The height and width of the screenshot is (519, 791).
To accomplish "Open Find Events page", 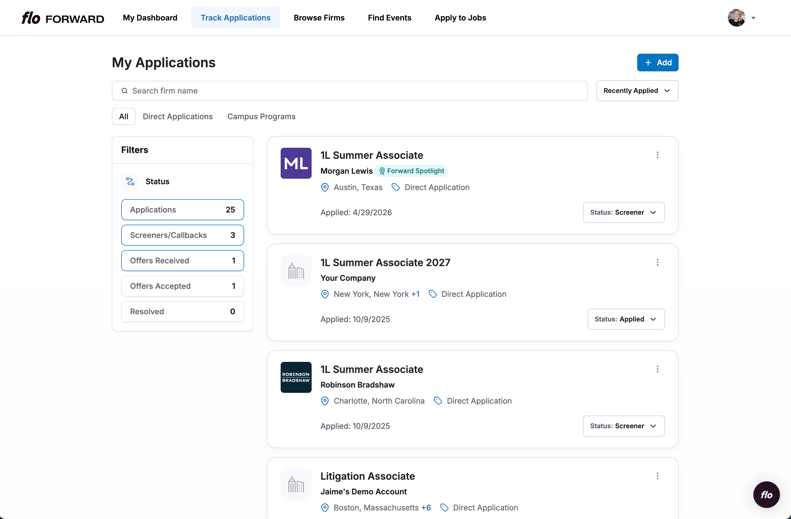I will click(389, 18).
